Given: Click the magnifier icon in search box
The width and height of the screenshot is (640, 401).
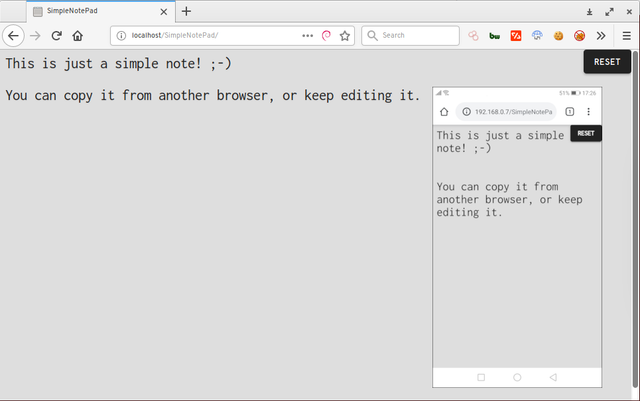Looking at the screenshot, I should point(372,36).
